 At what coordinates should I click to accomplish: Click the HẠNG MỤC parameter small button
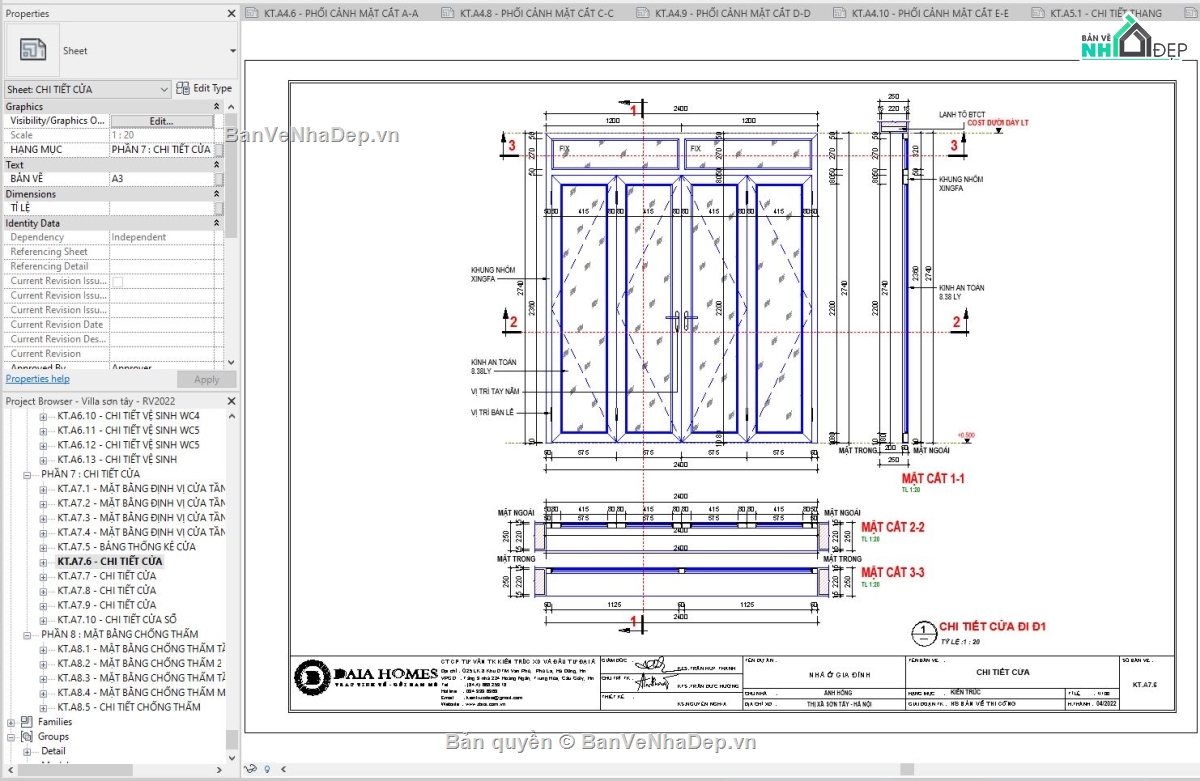point(218,150)
